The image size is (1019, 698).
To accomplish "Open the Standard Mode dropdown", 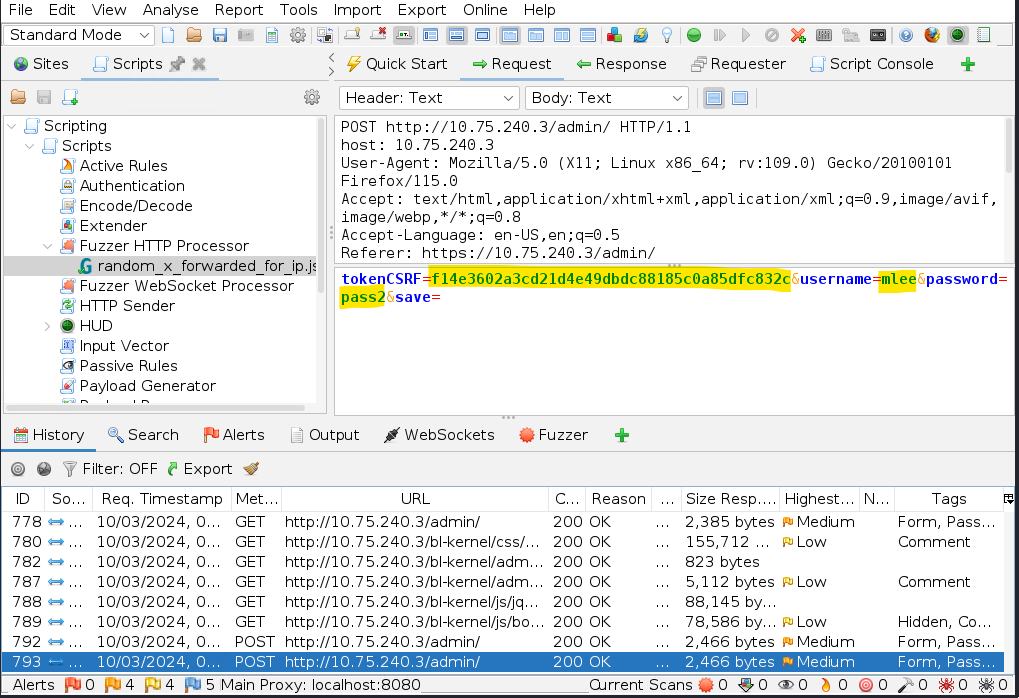I will 80,35.
